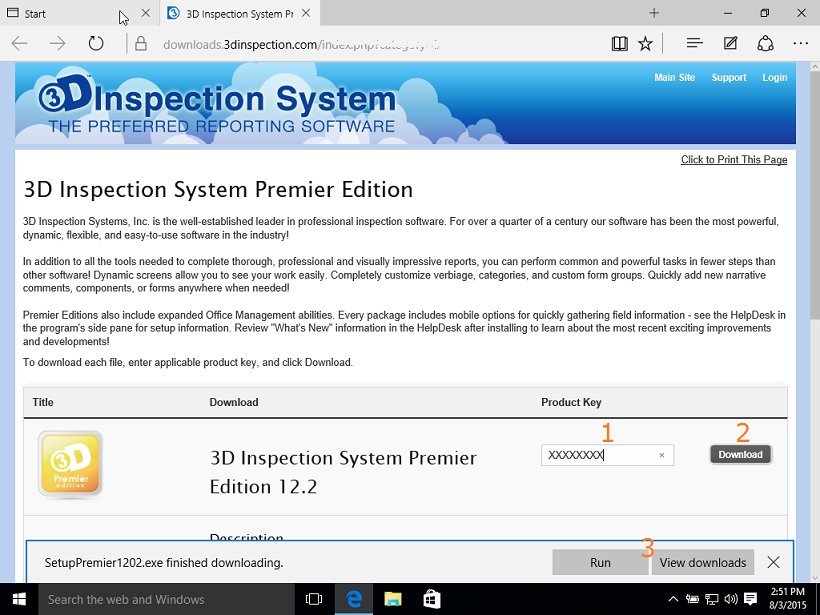820x615 pixels.
Task: Click the battery icon in system tray
Action: click(x=693, y=599)
